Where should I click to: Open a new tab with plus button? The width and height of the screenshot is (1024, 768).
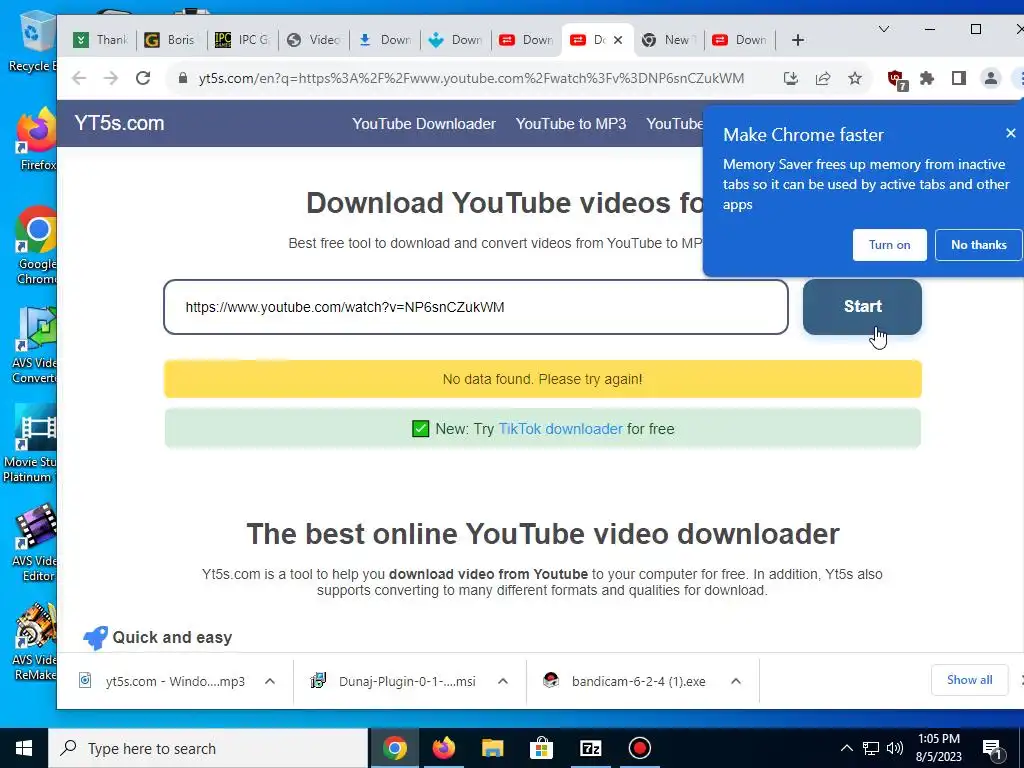point(797,40)
